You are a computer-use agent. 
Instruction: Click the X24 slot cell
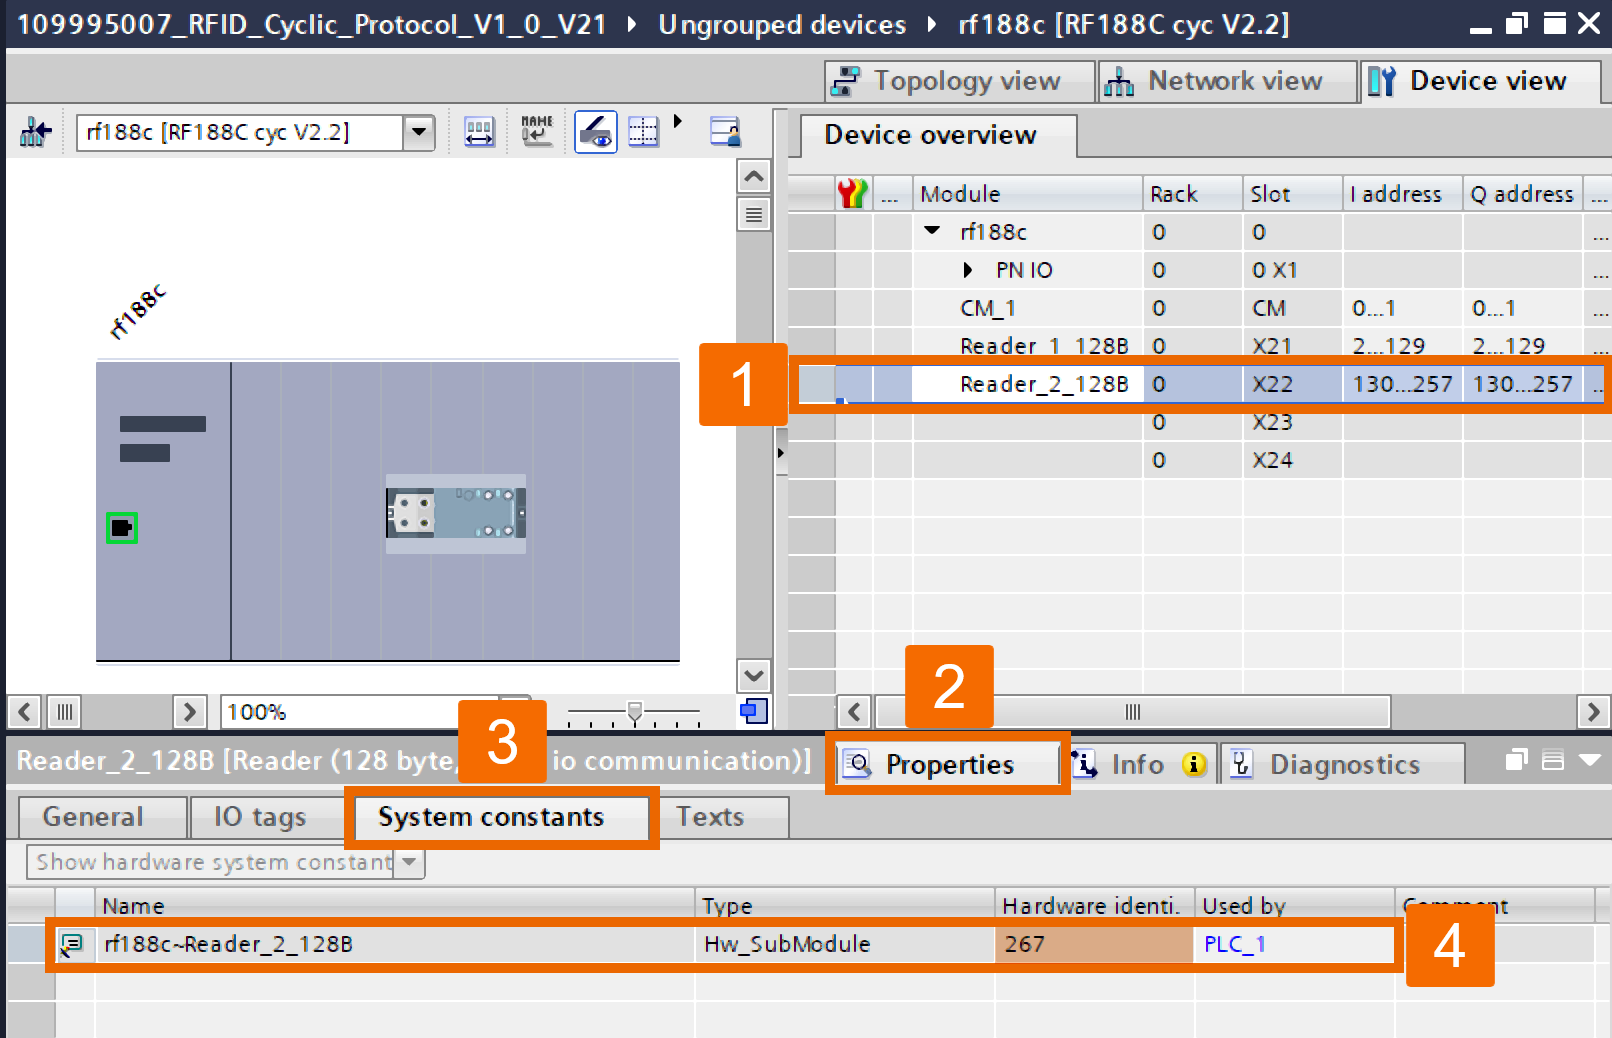(x=1293, y=460)
